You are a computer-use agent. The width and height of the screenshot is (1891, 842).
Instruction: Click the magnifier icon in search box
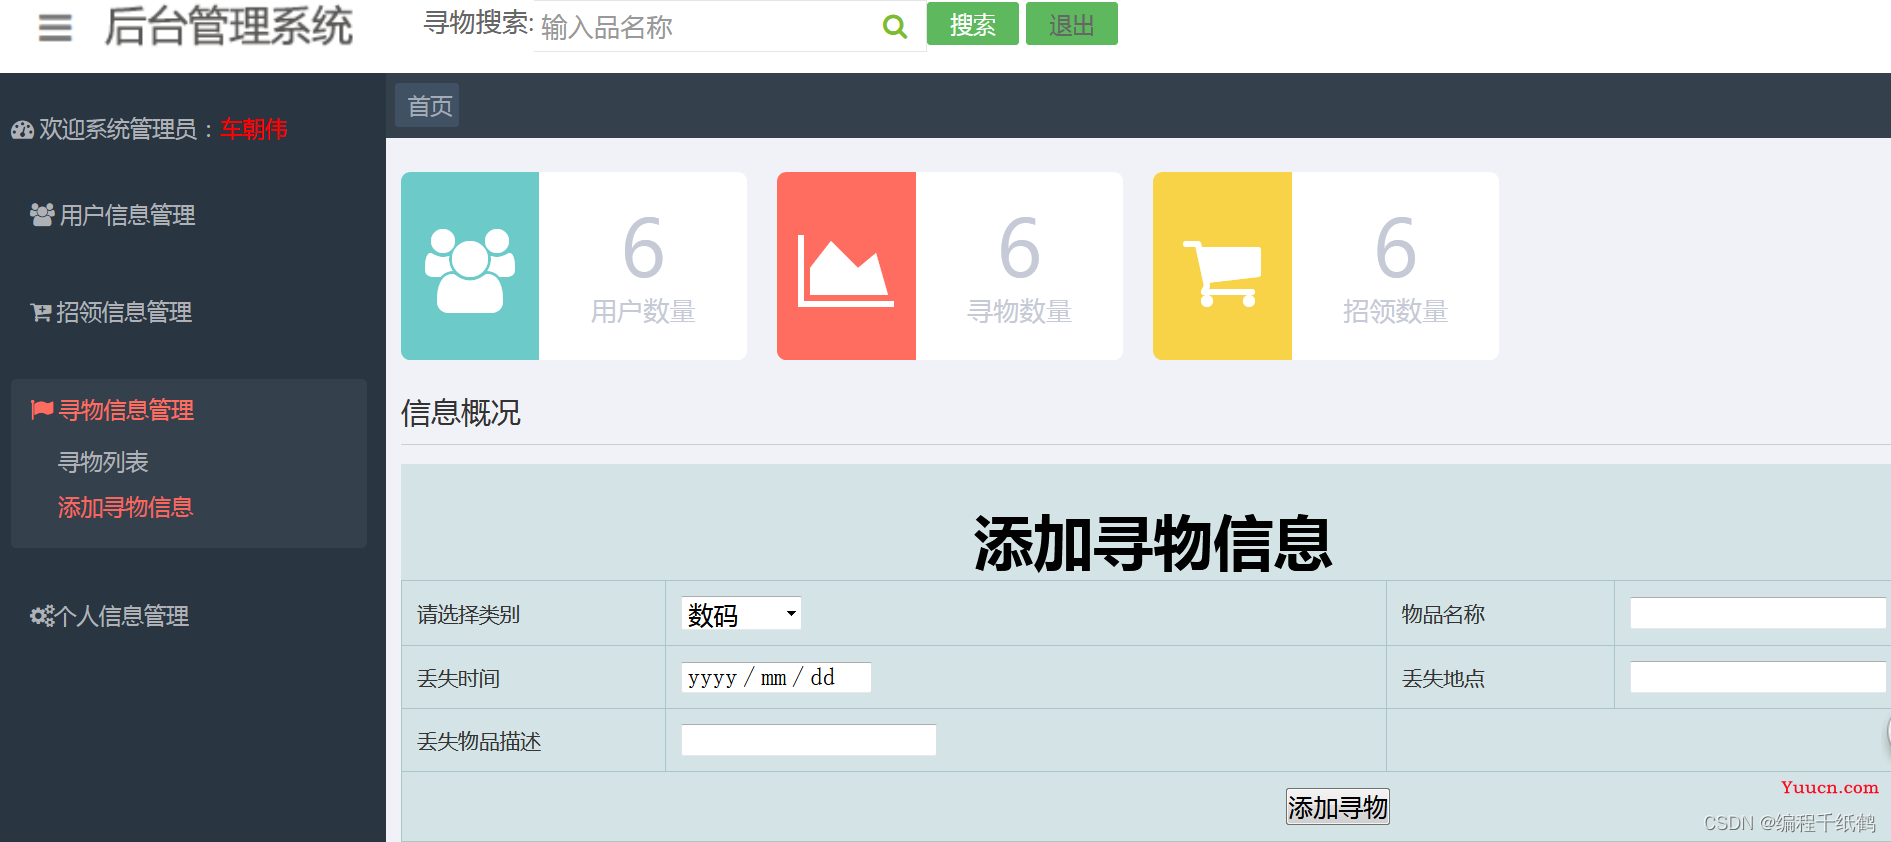pos(895,27)
